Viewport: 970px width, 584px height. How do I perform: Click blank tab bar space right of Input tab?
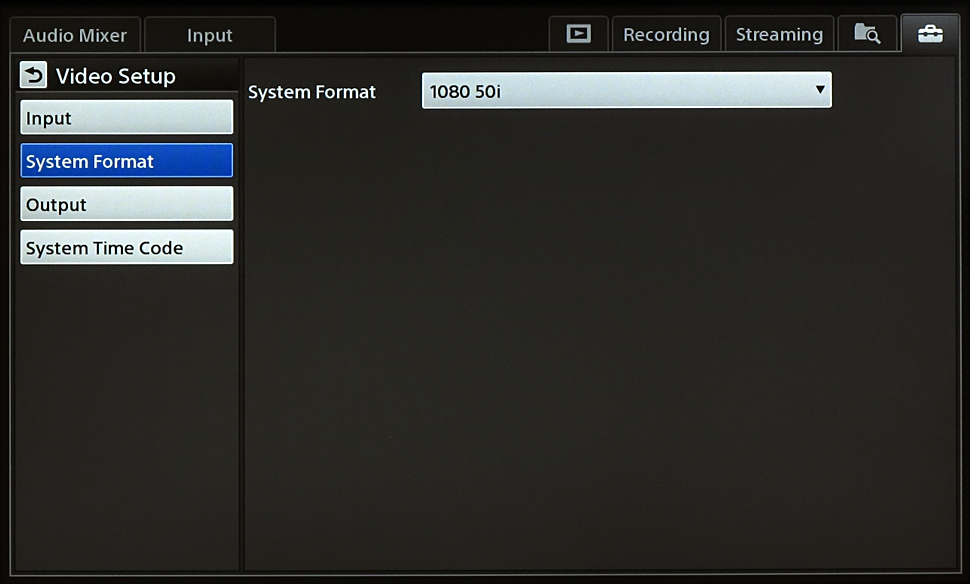point(410,35)
